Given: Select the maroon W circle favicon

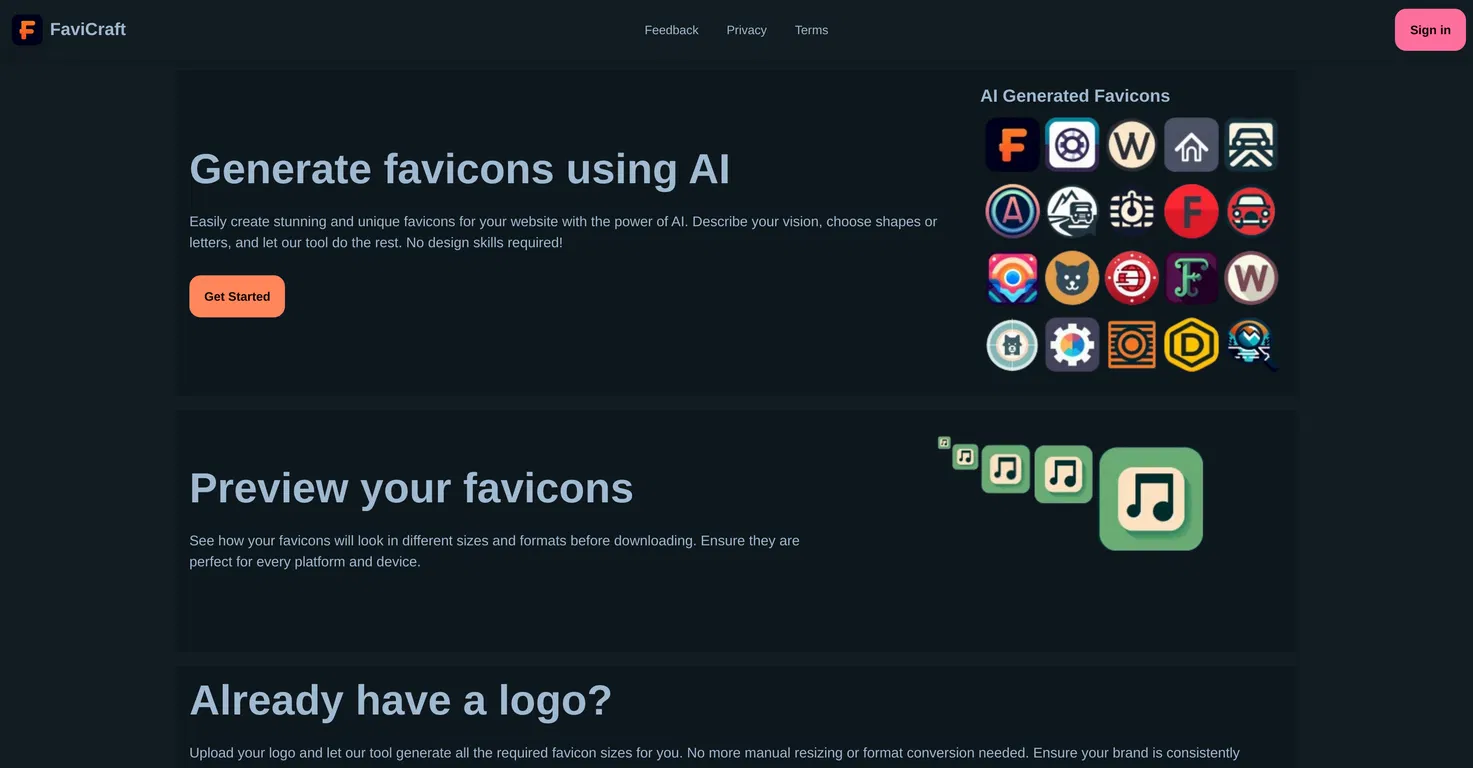Looking at the screenshot, I should (x=1252, y=278).
